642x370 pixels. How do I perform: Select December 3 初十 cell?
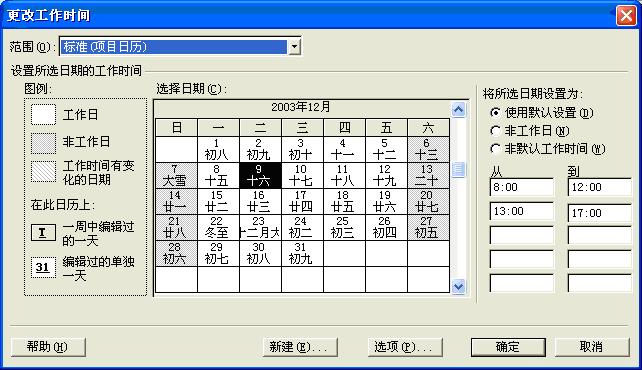tap(303, 149)
